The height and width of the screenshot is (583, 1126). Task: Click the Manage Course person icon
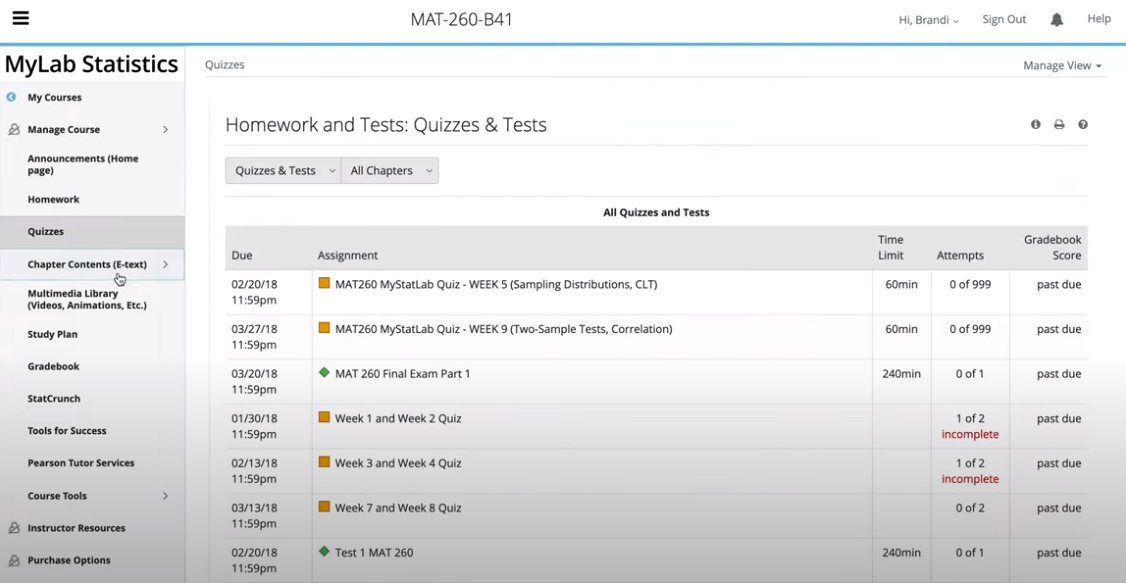(x=14, y=130)
